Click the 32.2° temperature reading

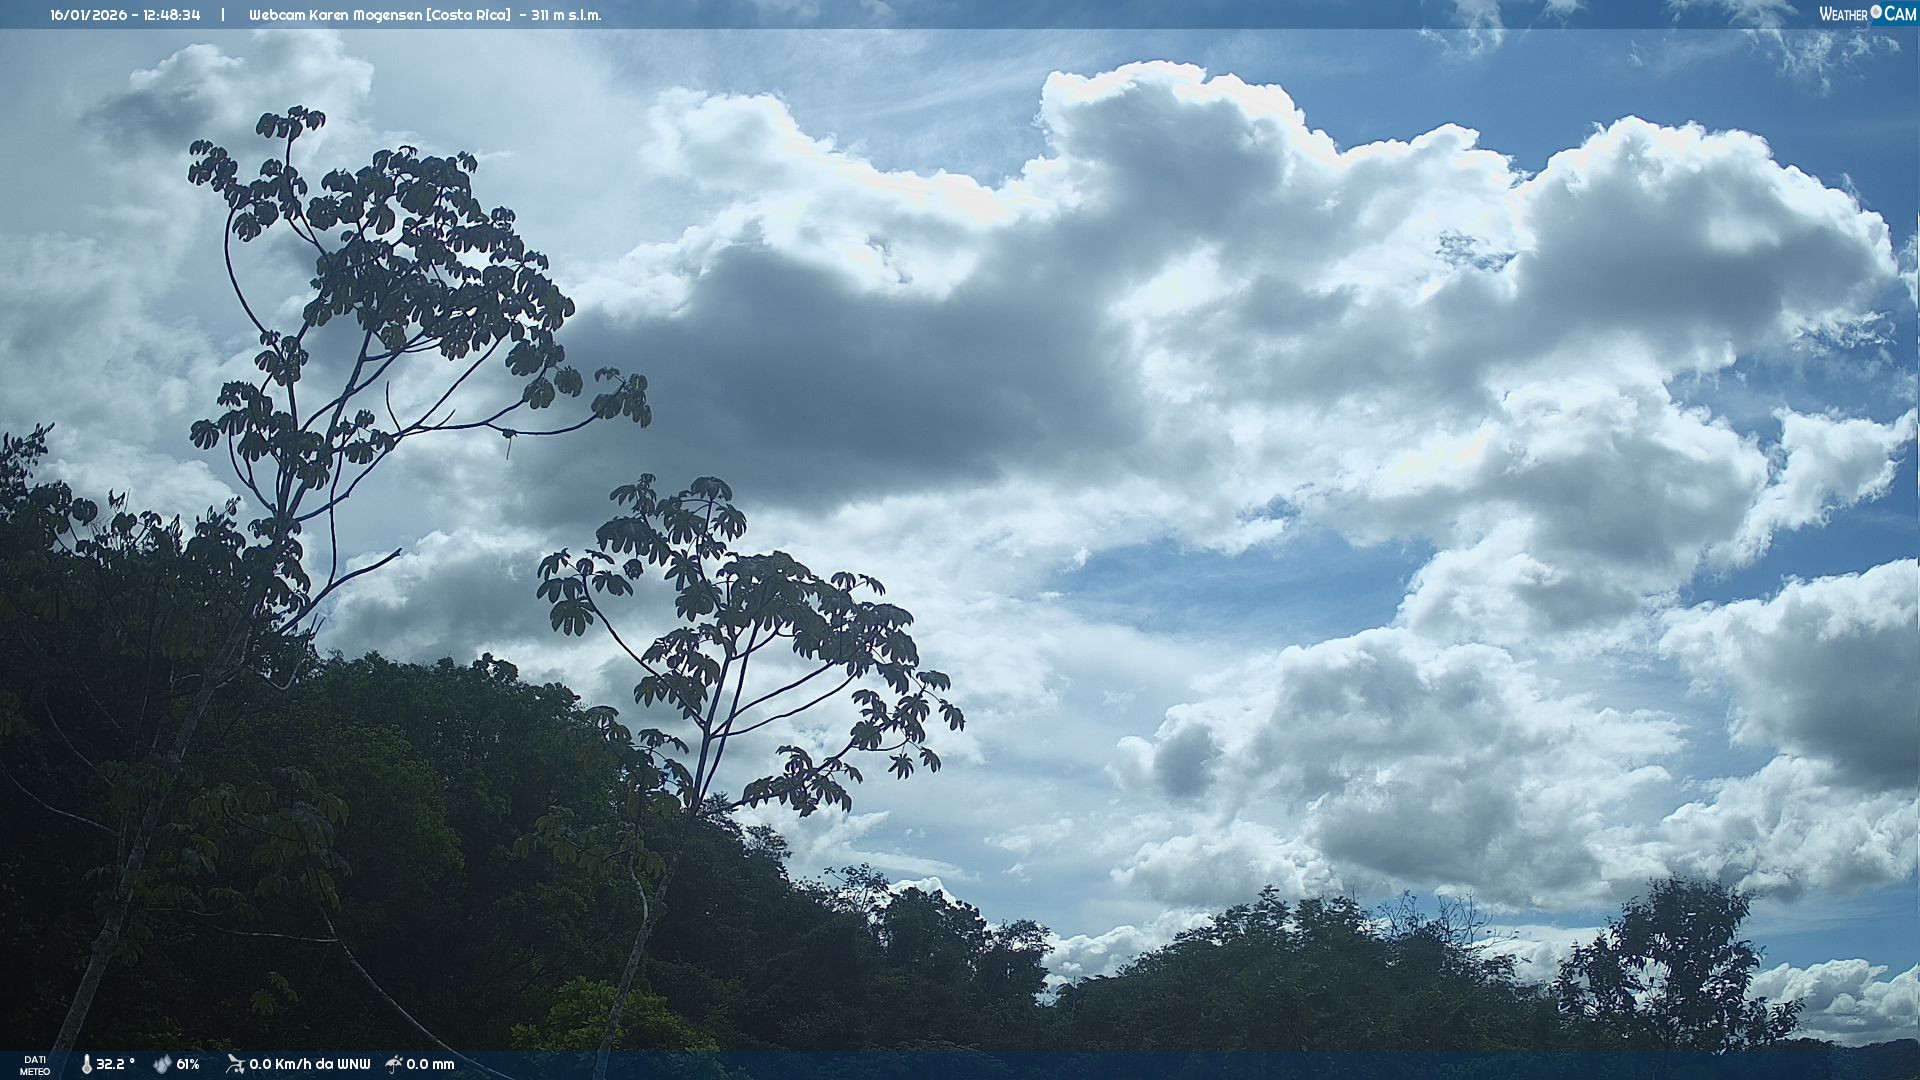(115, 1064)
